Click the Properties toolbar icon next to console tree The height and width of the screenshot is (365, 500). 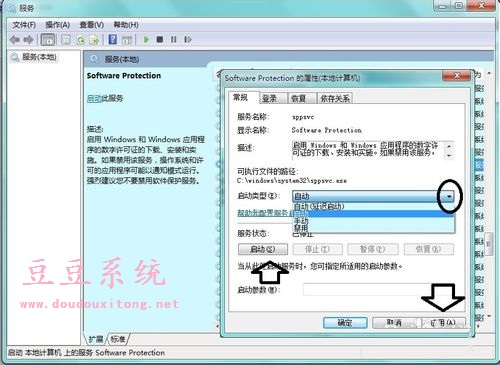(x=66, y=40)
